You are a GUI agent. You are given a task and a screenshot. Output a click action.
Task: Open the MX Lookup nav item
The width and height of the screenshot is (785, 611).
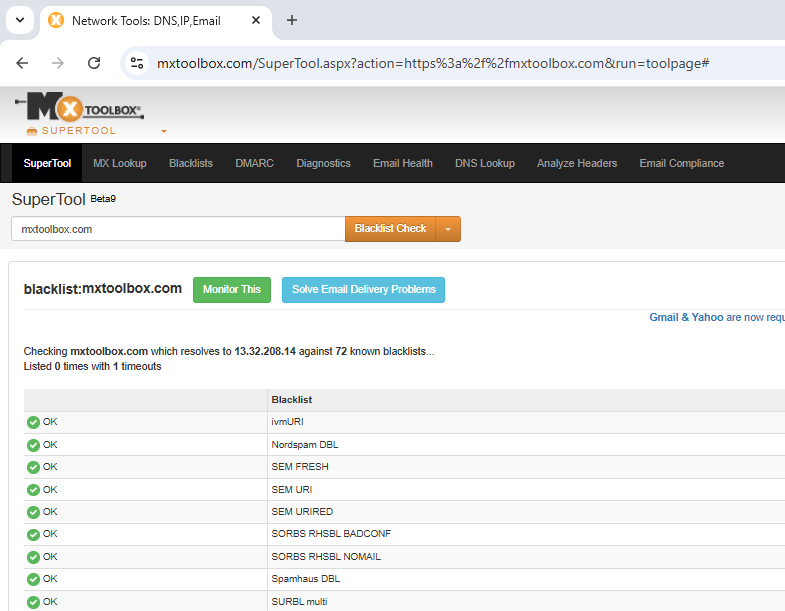(x=120, y=163)
